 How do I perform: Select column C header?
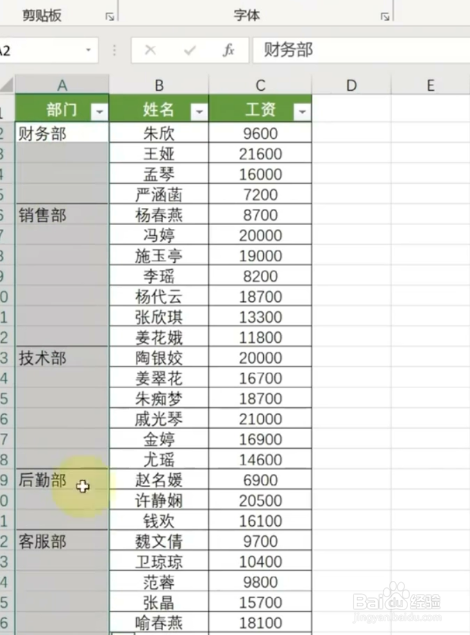(260, 85)
